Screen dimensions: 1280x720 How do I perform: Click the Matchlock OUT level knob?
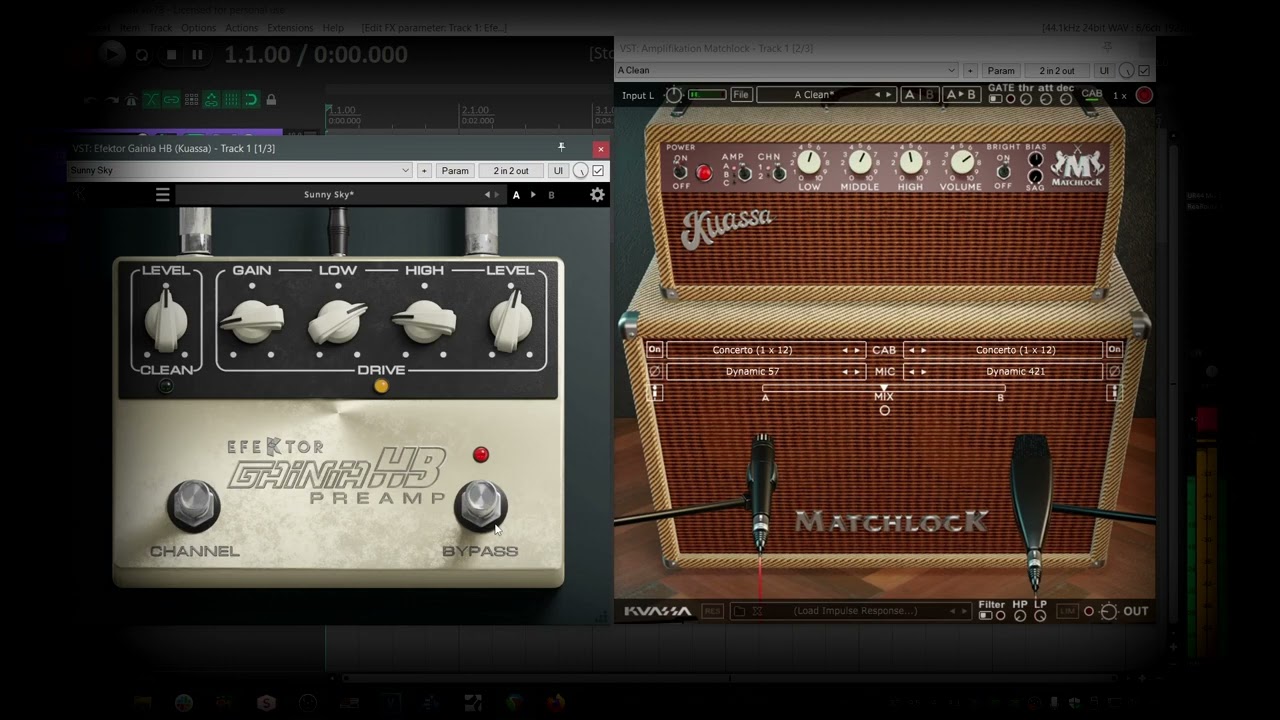pos(1108,611)
